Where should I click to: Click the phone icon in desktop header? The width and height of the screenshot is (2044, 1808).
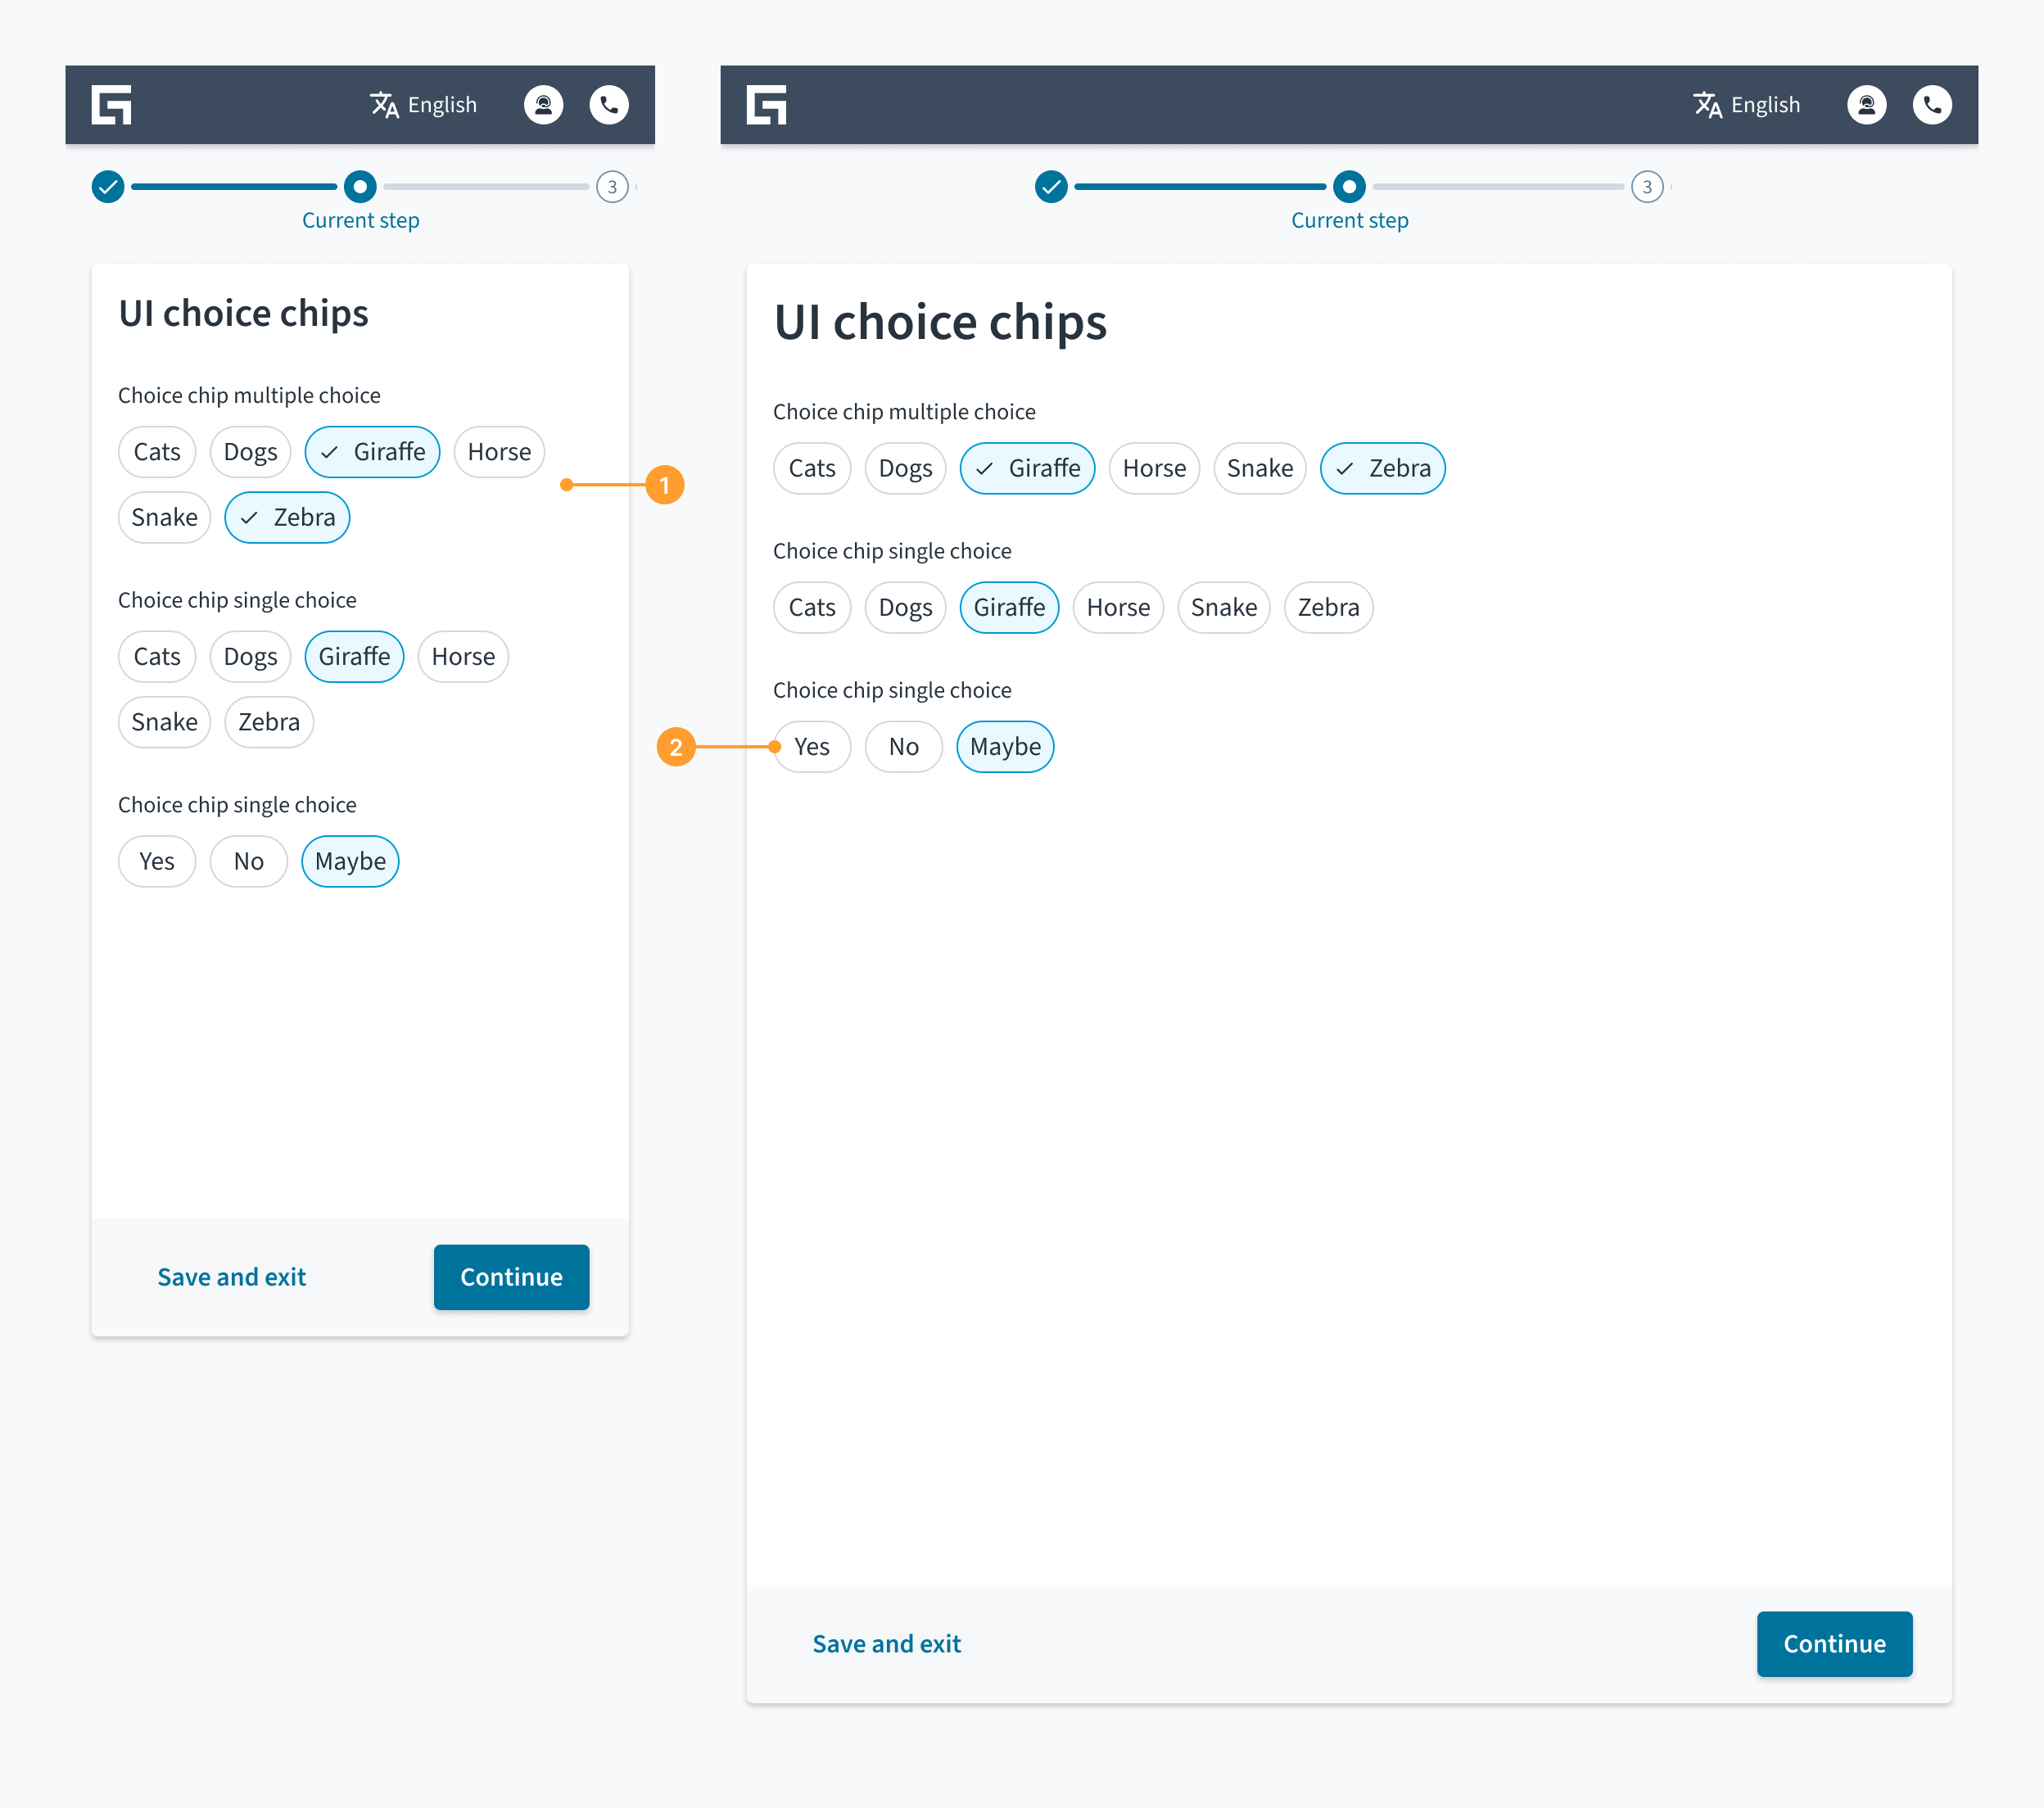click(x=1932, y=105)
